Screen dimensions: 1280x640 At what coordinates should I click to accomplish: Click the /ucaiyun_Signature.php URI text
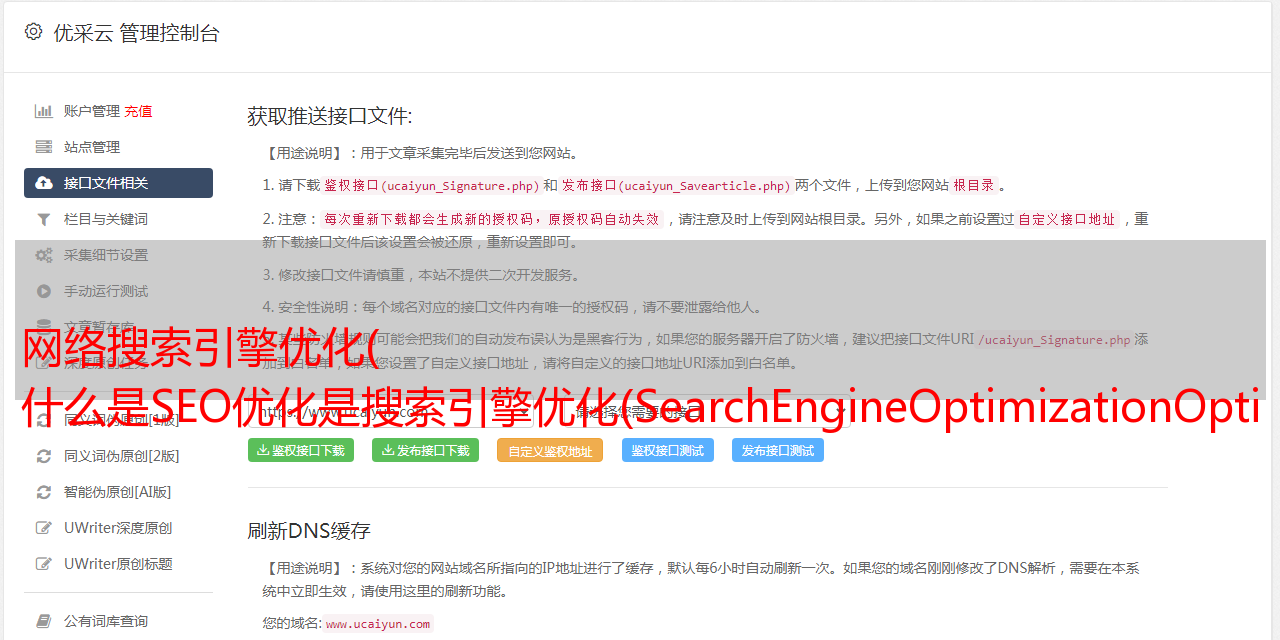pos(1054,340)
